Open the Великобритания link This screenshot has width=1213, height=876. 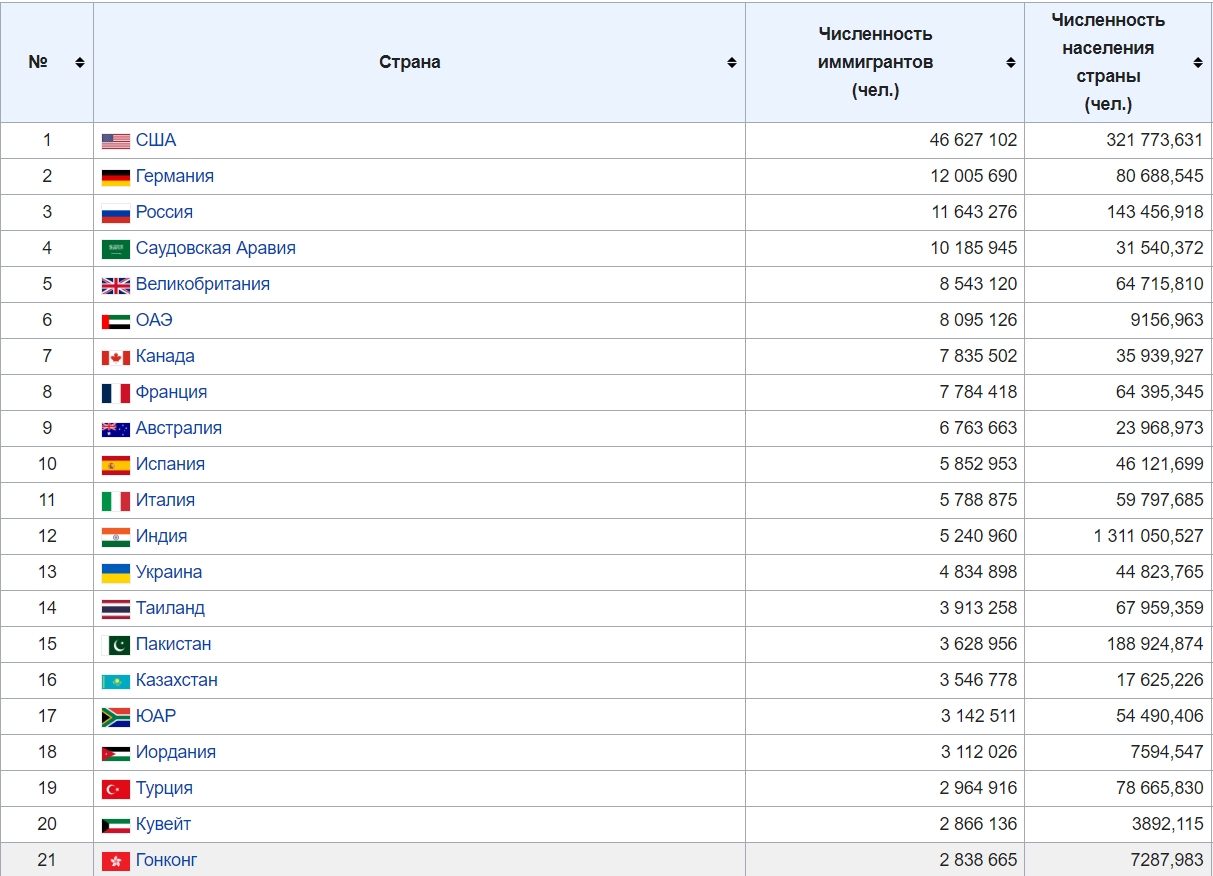point(203,284)
